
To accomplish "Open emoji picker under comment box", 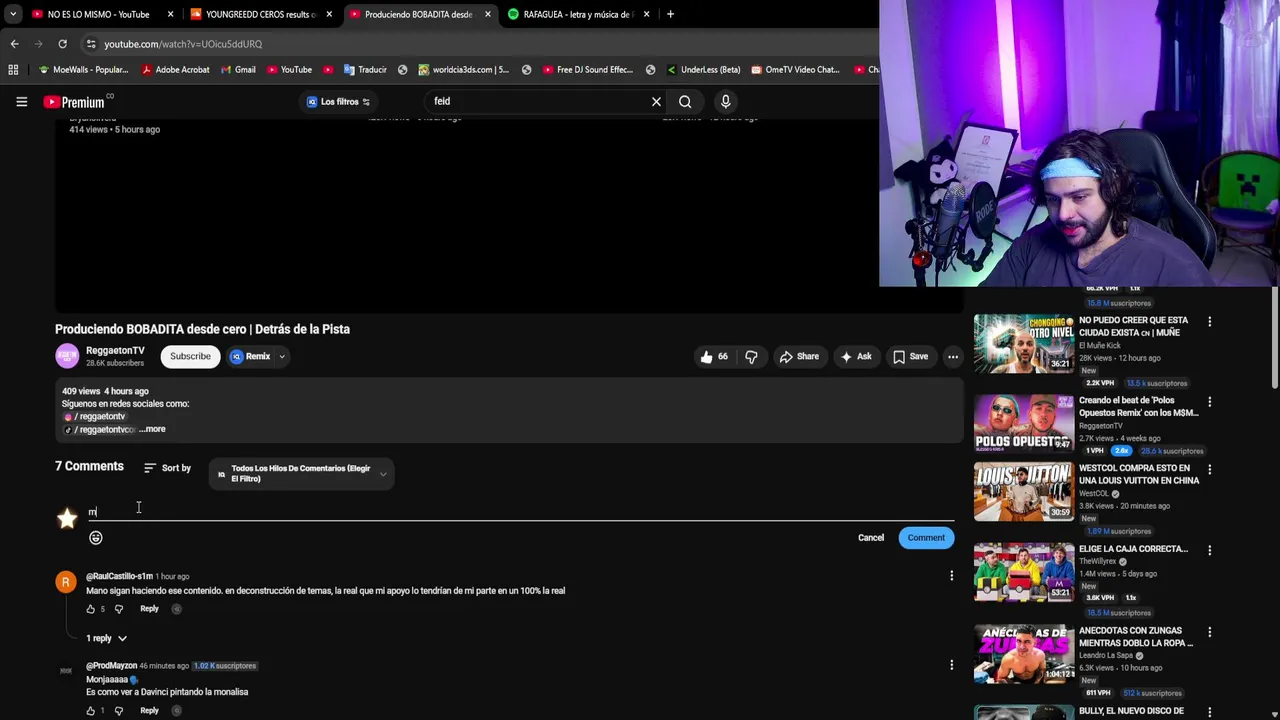I will [x=96, y=538].
